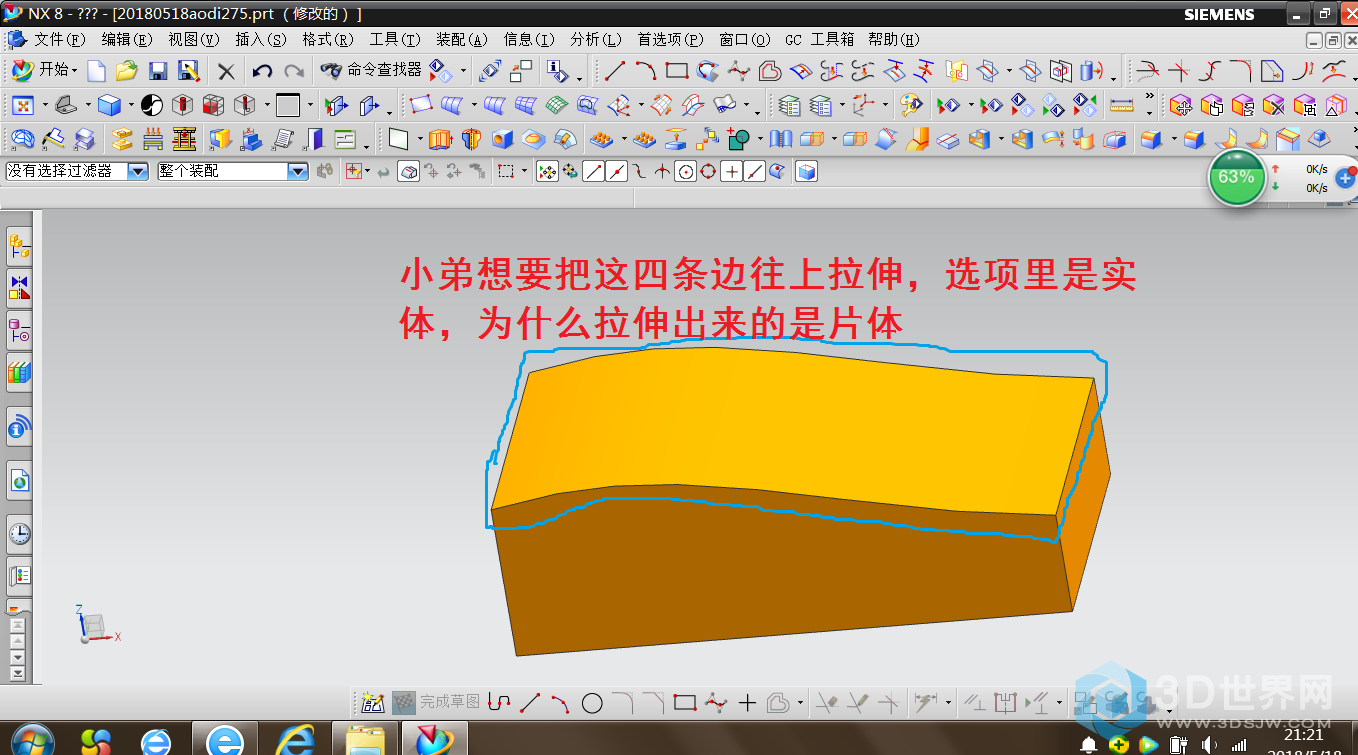Open Constraint Navigator in the resource bar
Image resolution: width=1358 pixels, height=755 pixels.
[x=19, y=286]
